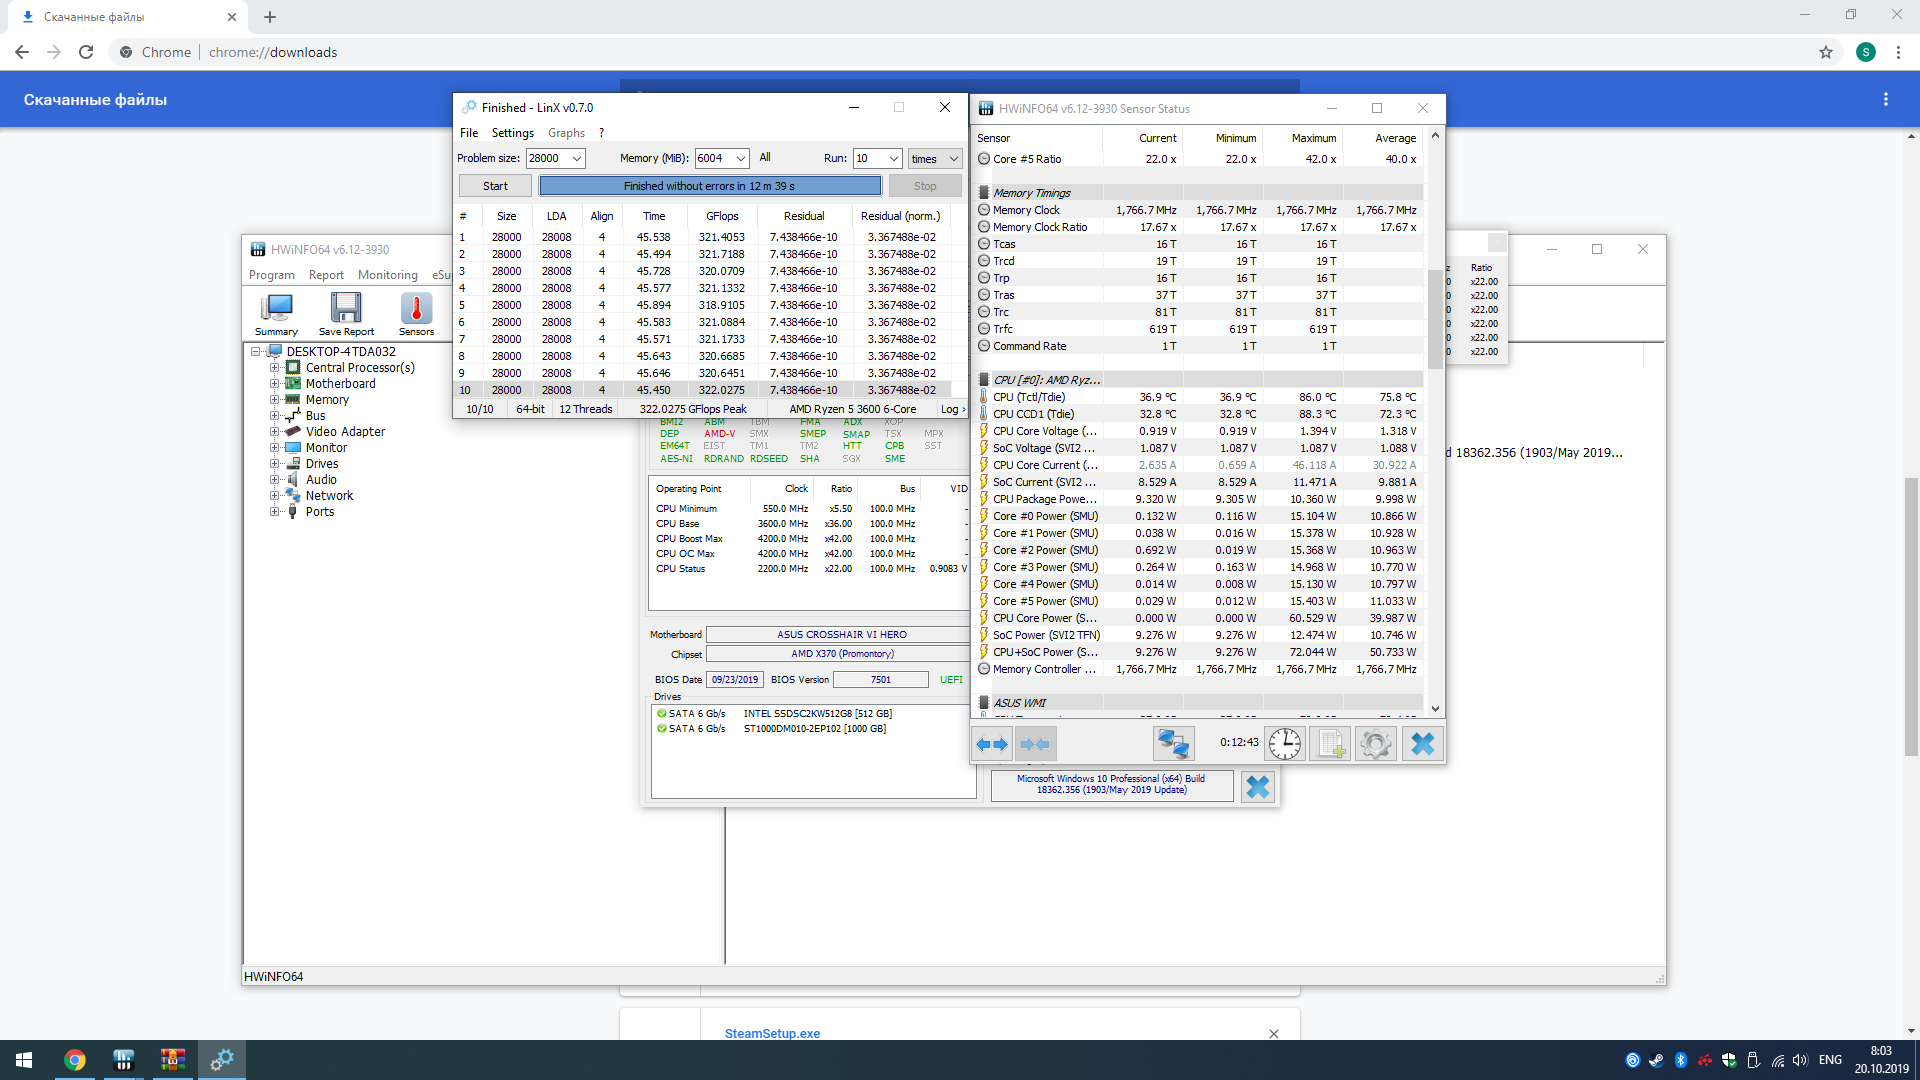Click the clock reset-timer icon
The image size is (1920, 1080).
click(x=1285, y=744)
